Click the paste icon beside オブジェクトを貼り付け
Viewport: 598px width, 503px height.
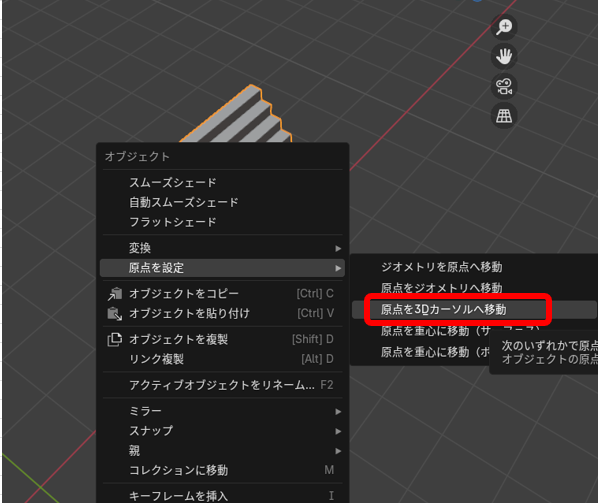click(x=115, y=313)
